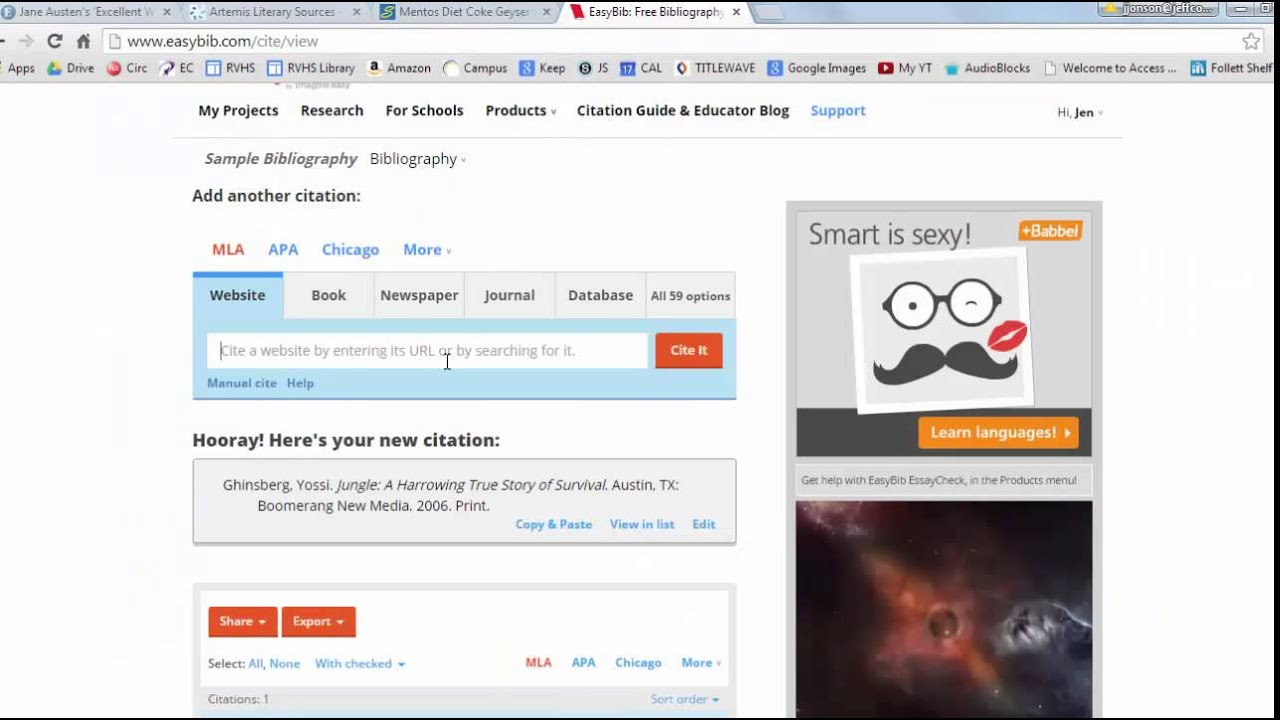The width and height of the screenshot is (1280, 720).
Task: Open the RVHS bookmark
Action: coord(230,68)
